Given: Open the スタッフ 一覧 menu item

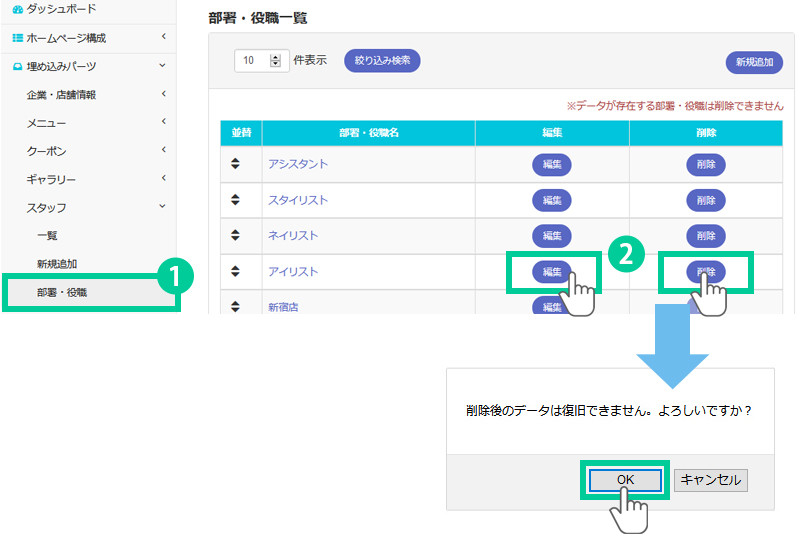Looking at the screenshot, I should tap(47, 236).
